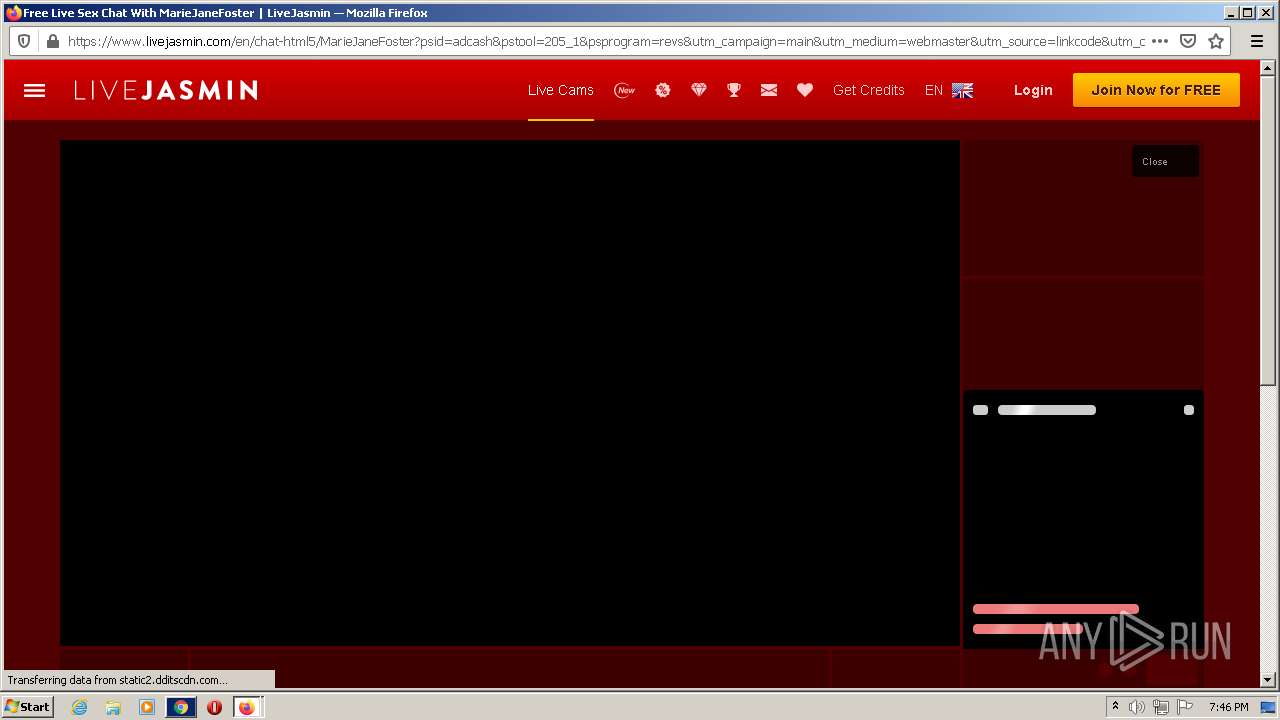Open the Firefox application menu

(x=1257, y=41)
